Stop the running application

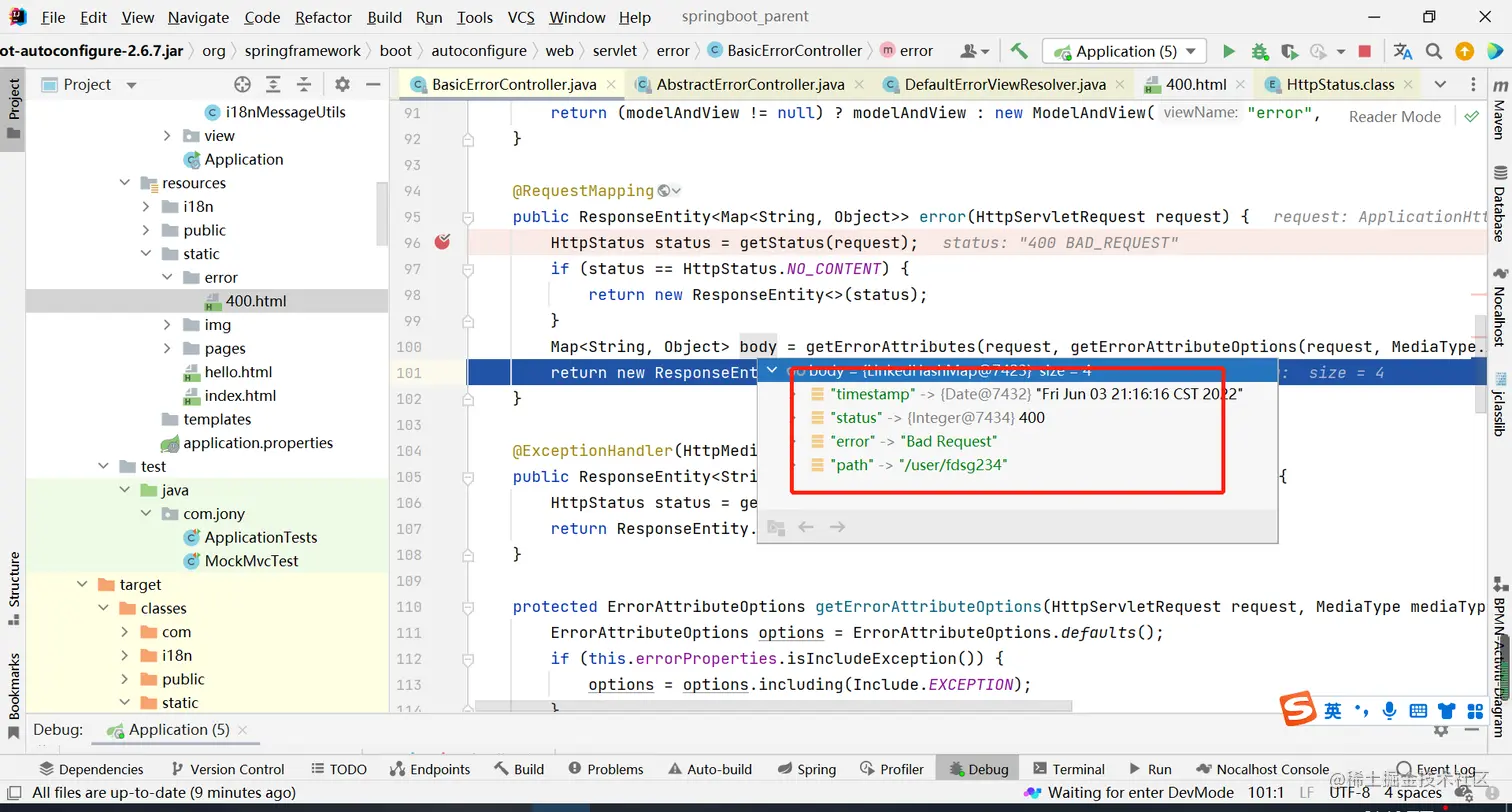(x=1365, y=51)
